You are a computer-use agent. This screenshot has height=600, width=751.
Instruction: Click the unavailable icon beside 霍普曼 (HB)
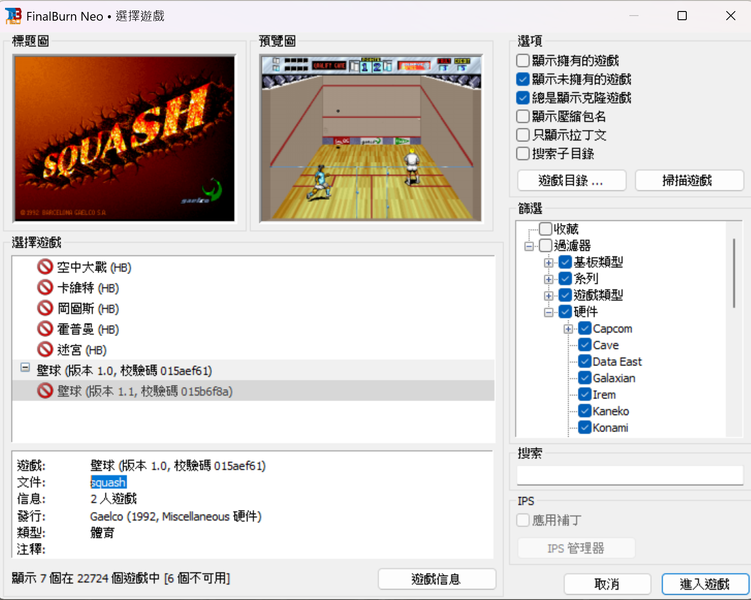coord(45,328)
